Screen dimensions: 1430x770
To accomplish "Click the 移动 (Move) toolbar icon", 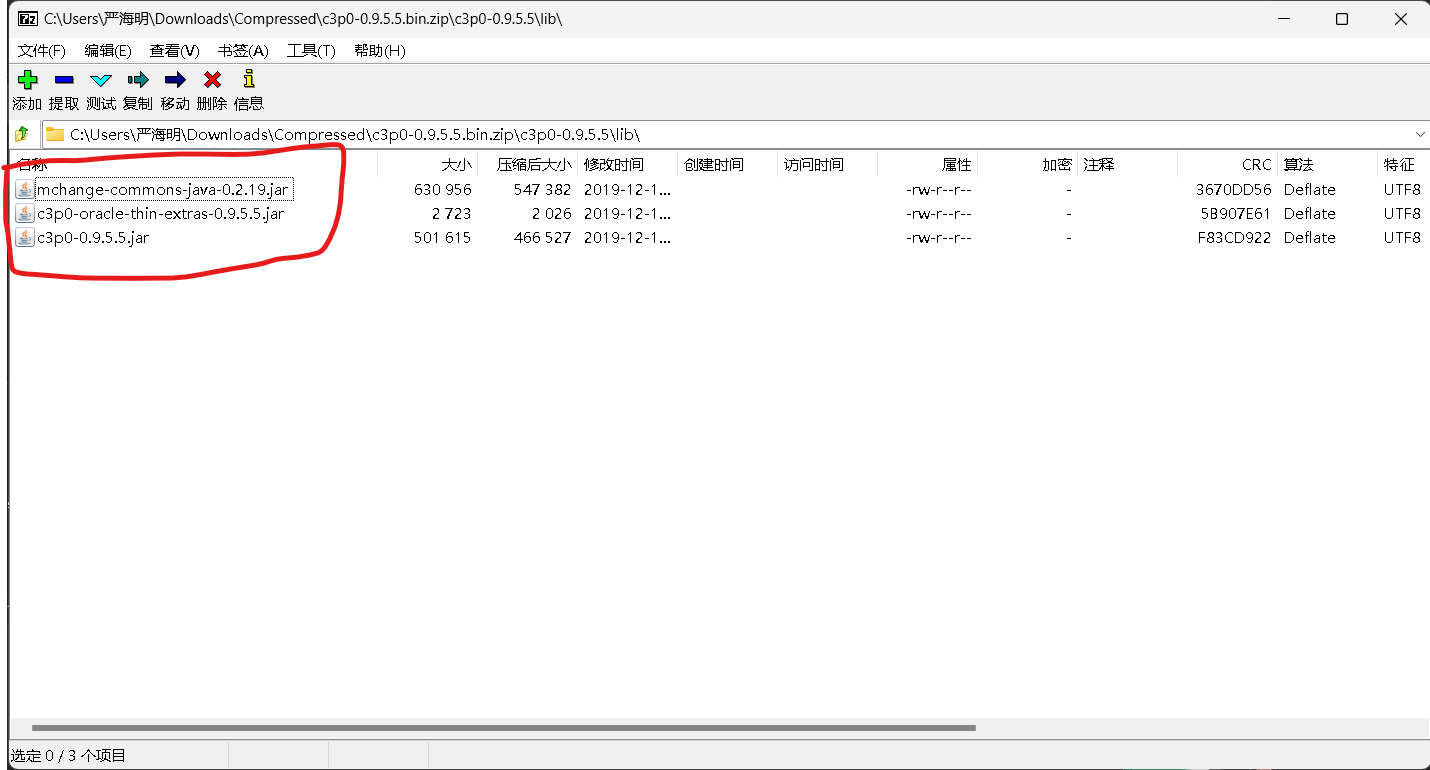I will point(174,80).
